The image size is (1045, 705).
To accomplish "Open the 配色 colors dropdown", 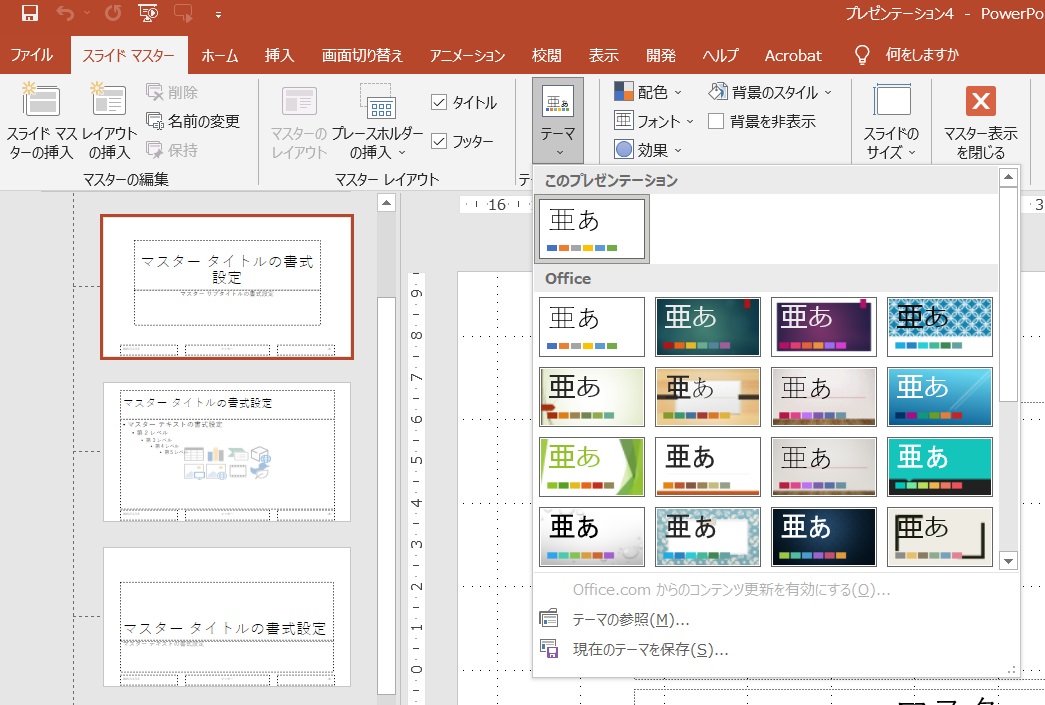I will coord(647,92).
